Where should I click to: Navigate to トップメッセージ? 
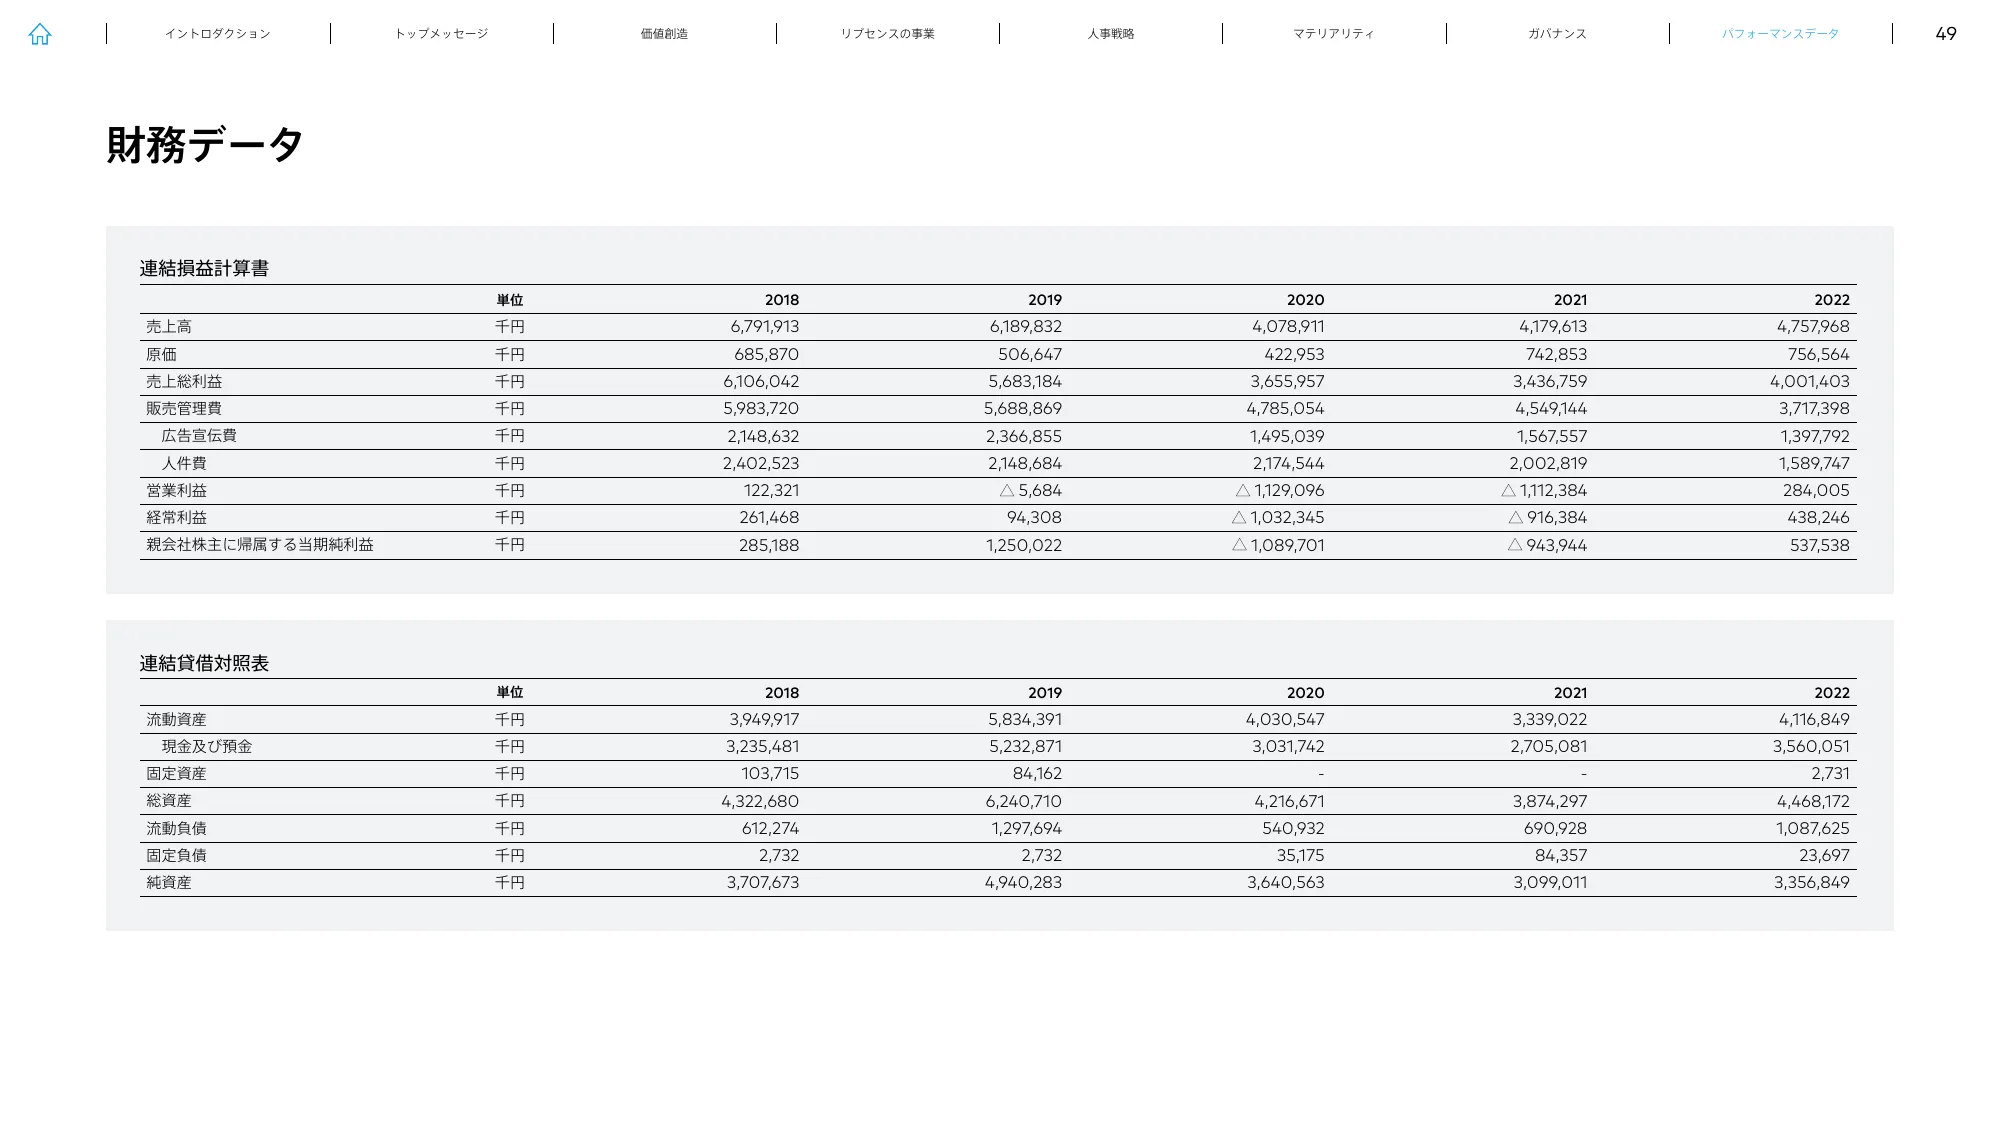click(x=442, y=33)
